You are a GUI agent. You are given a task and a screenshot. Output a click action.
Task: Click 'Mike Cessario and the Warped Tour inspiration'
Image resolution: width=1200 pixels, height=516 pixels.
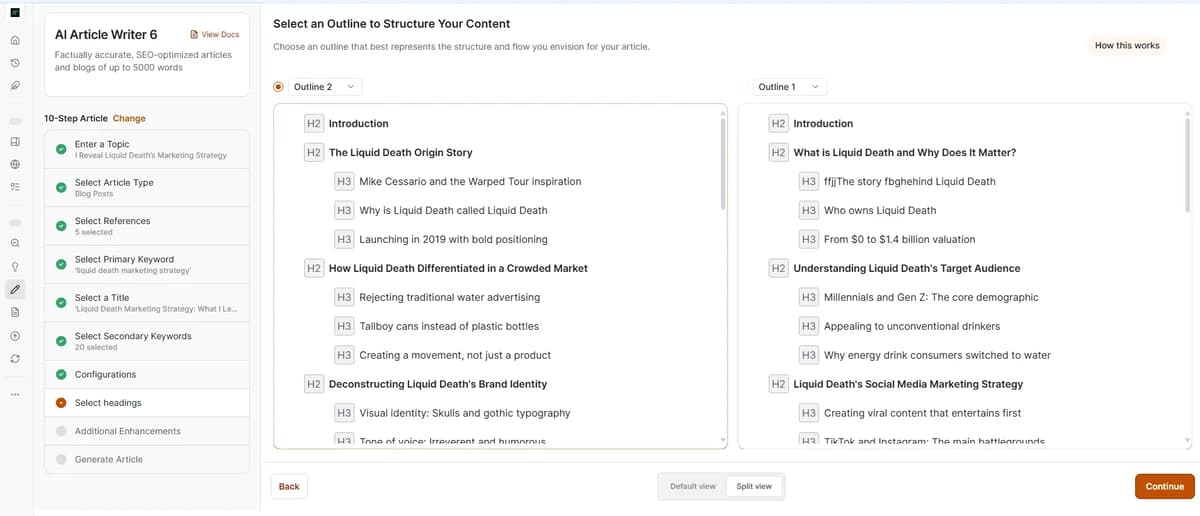click(x=470, y=182)
